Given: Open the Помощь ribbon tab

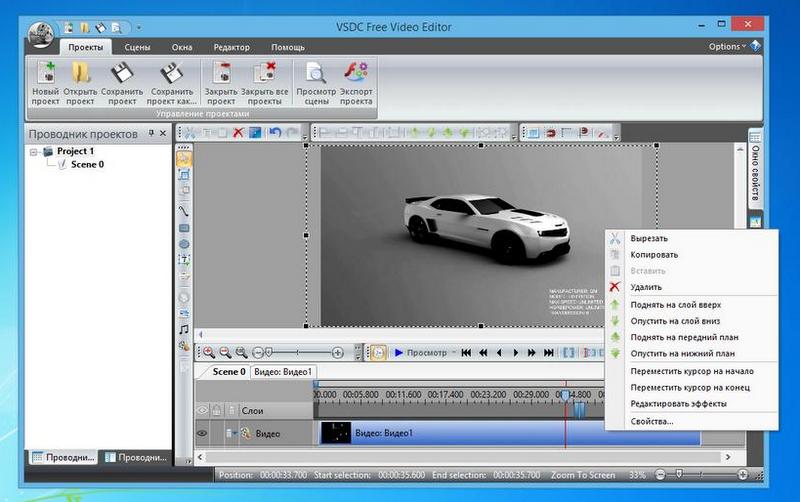Looking at the screenshot, I should (x=288, y=47).
